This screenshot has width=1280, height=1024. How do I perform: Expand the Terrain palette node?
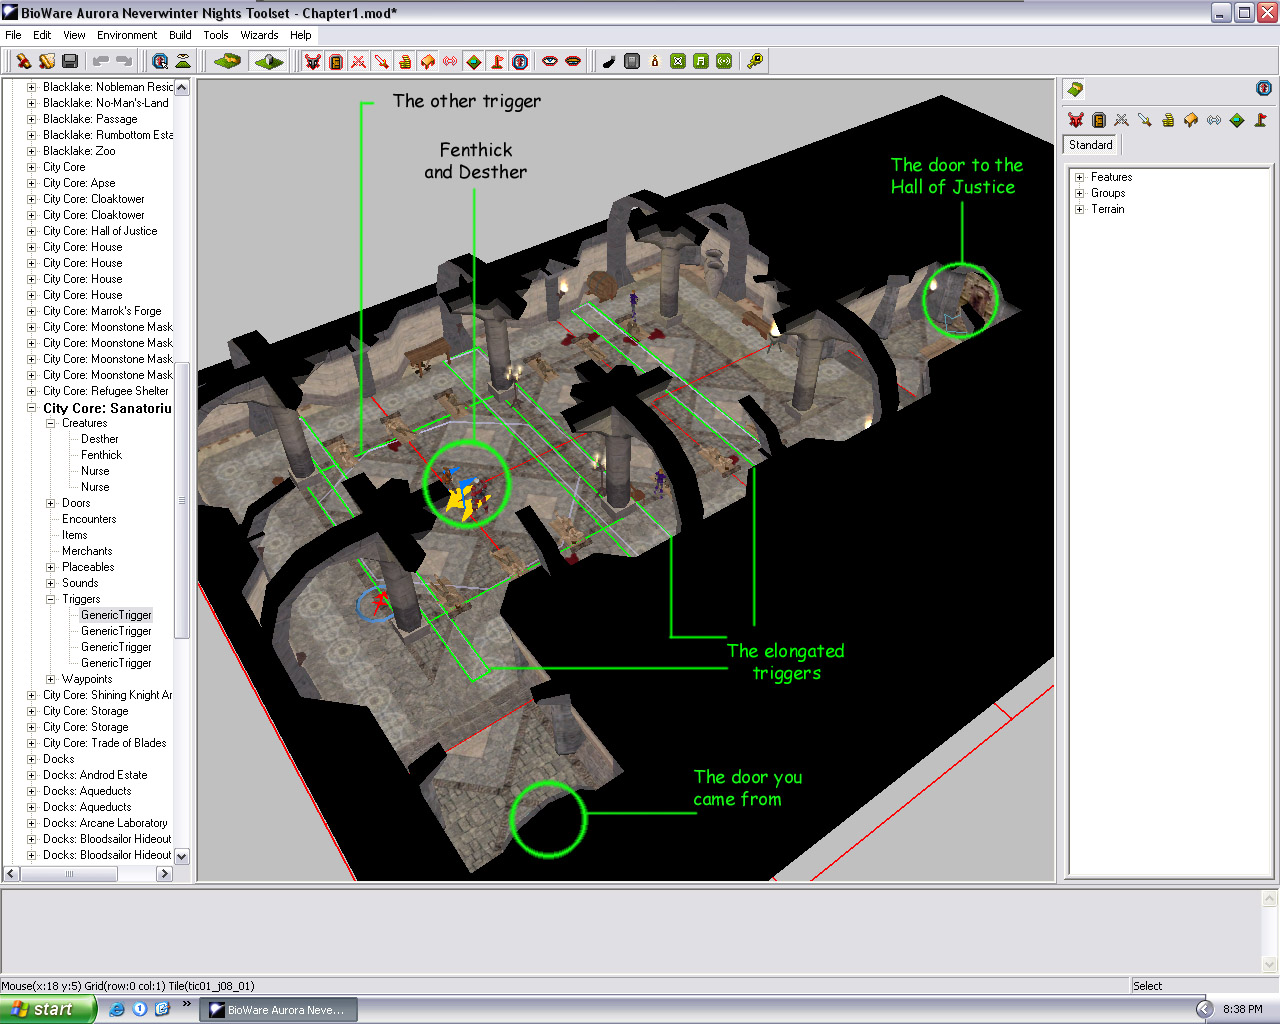1079,209
